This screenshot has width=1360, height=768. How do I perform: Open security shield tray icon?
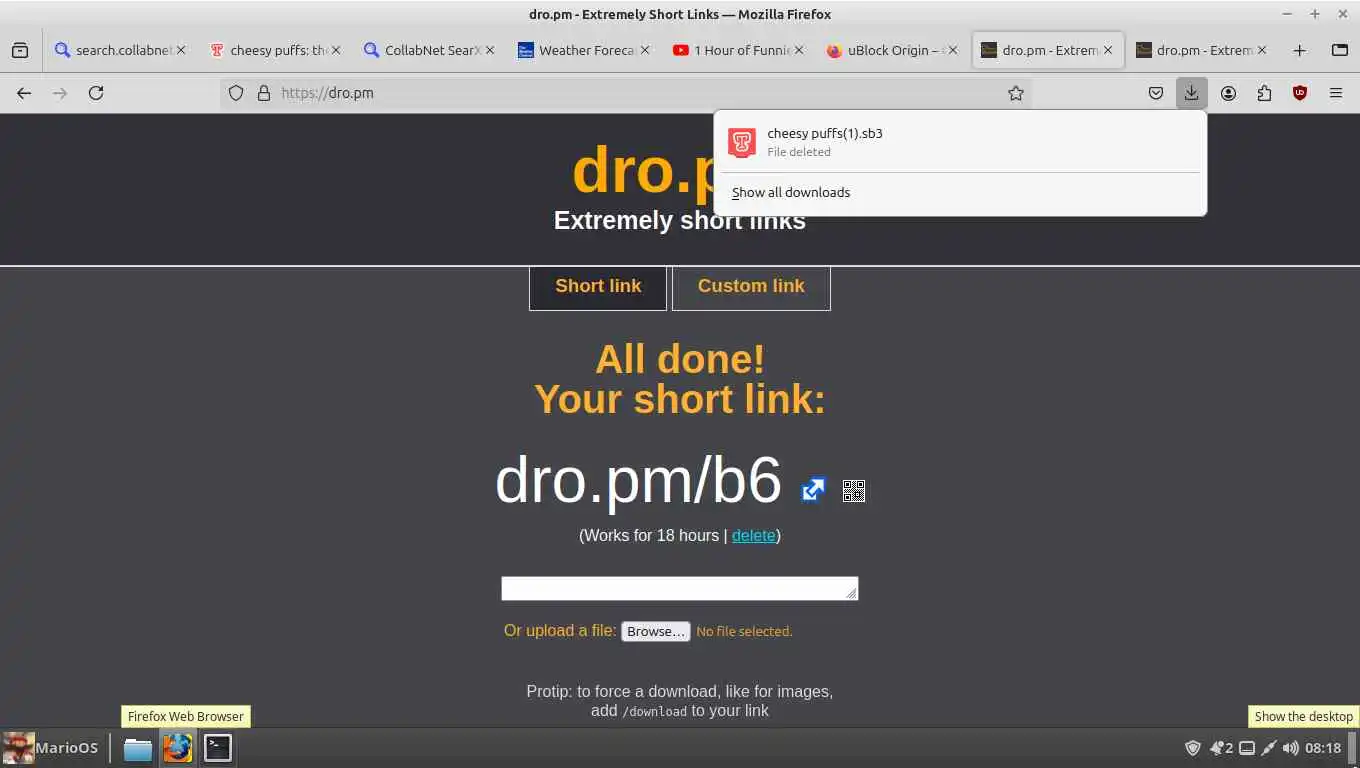tap(1192, 747)
